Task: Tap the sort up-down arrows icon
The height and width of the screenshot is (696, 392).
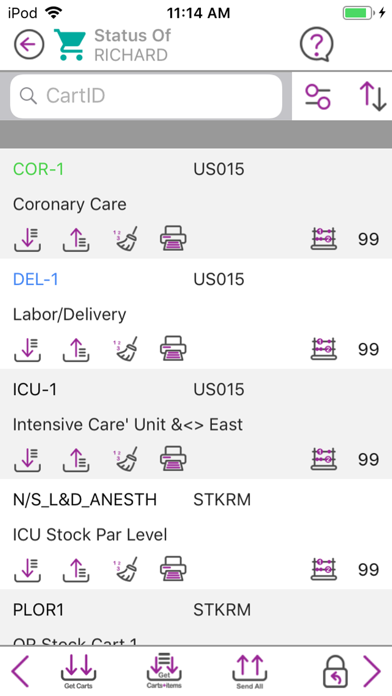Action: click(372, 96)
